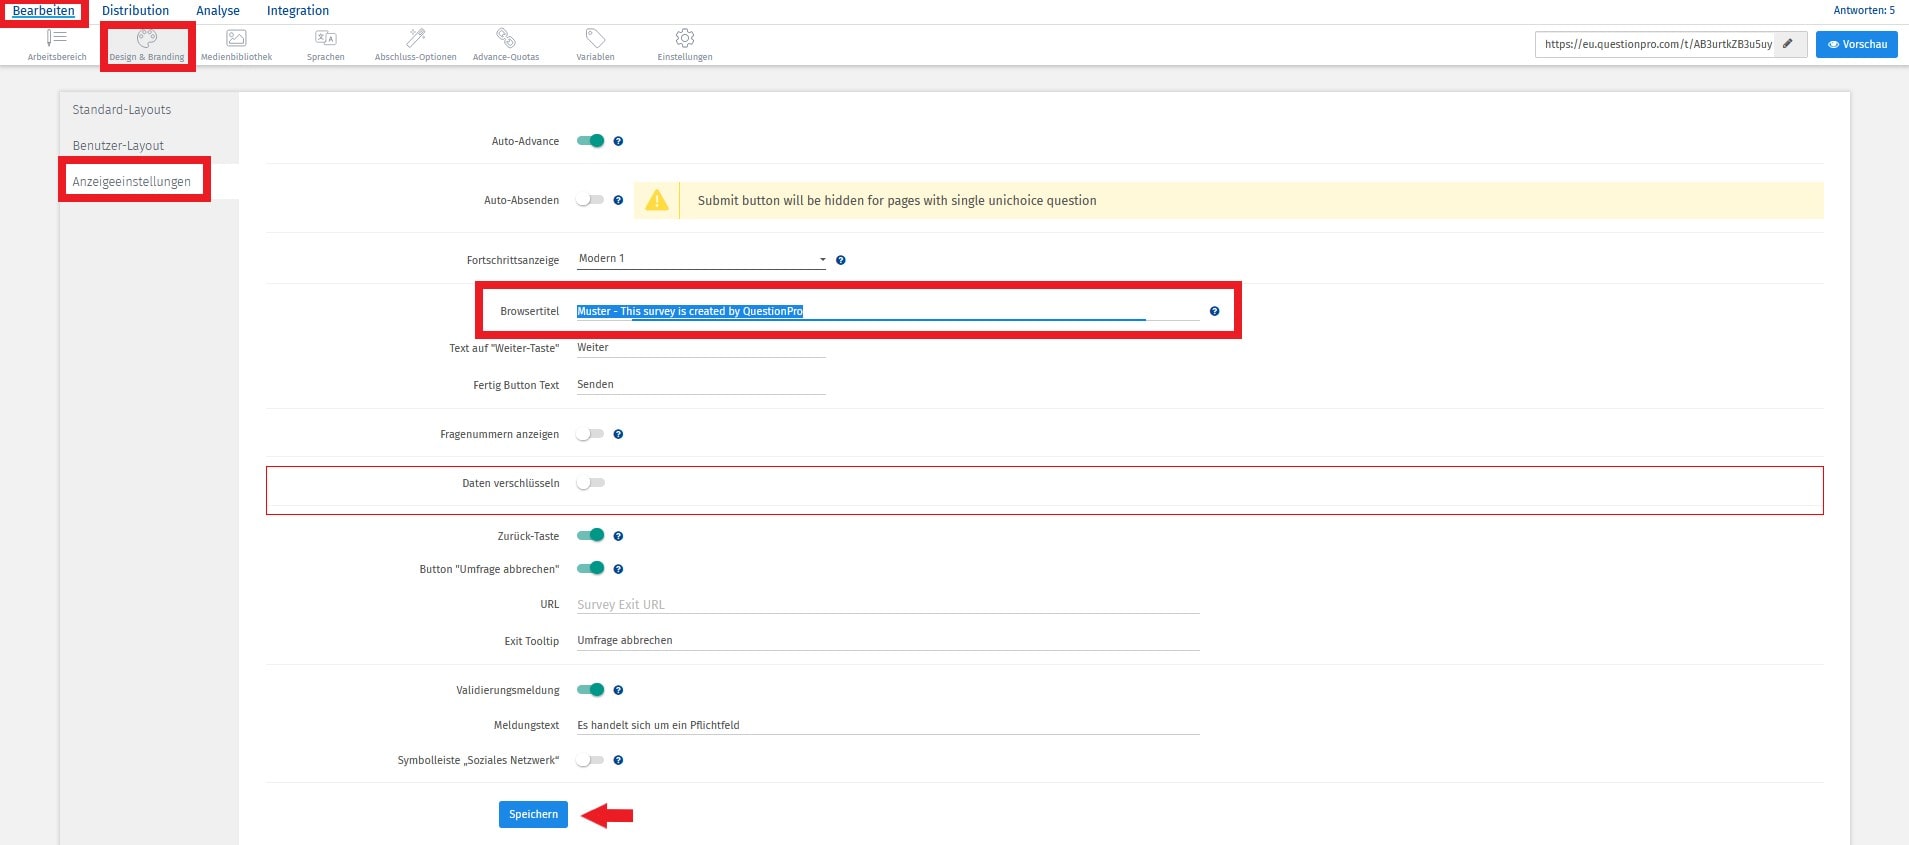The width and height of the screenshot is (1909, 845).
Task: Select Standard-Layouts in the sidebar
Action: (122, 110)
